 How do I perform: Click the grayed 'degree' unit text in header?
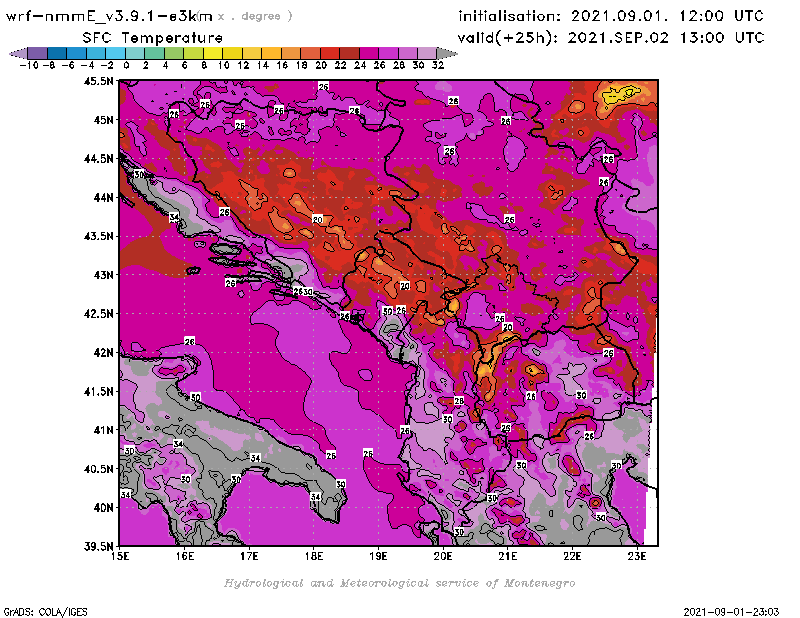pos(261,17)
